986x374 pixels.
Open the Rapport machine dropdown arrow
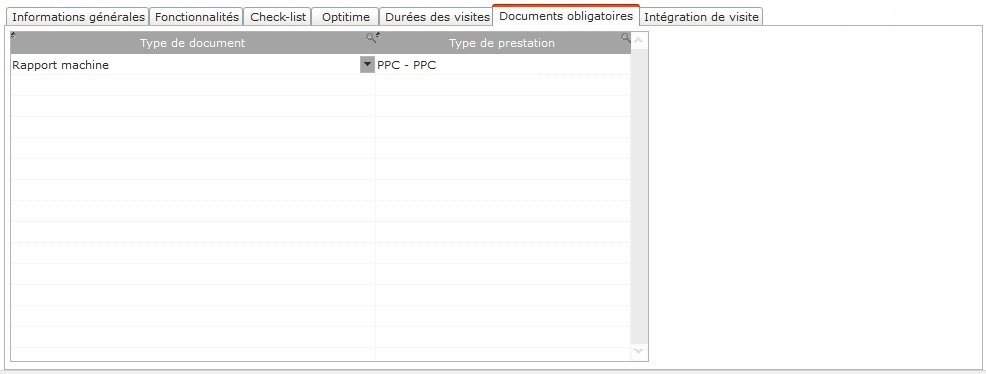[x=367, y=65]
